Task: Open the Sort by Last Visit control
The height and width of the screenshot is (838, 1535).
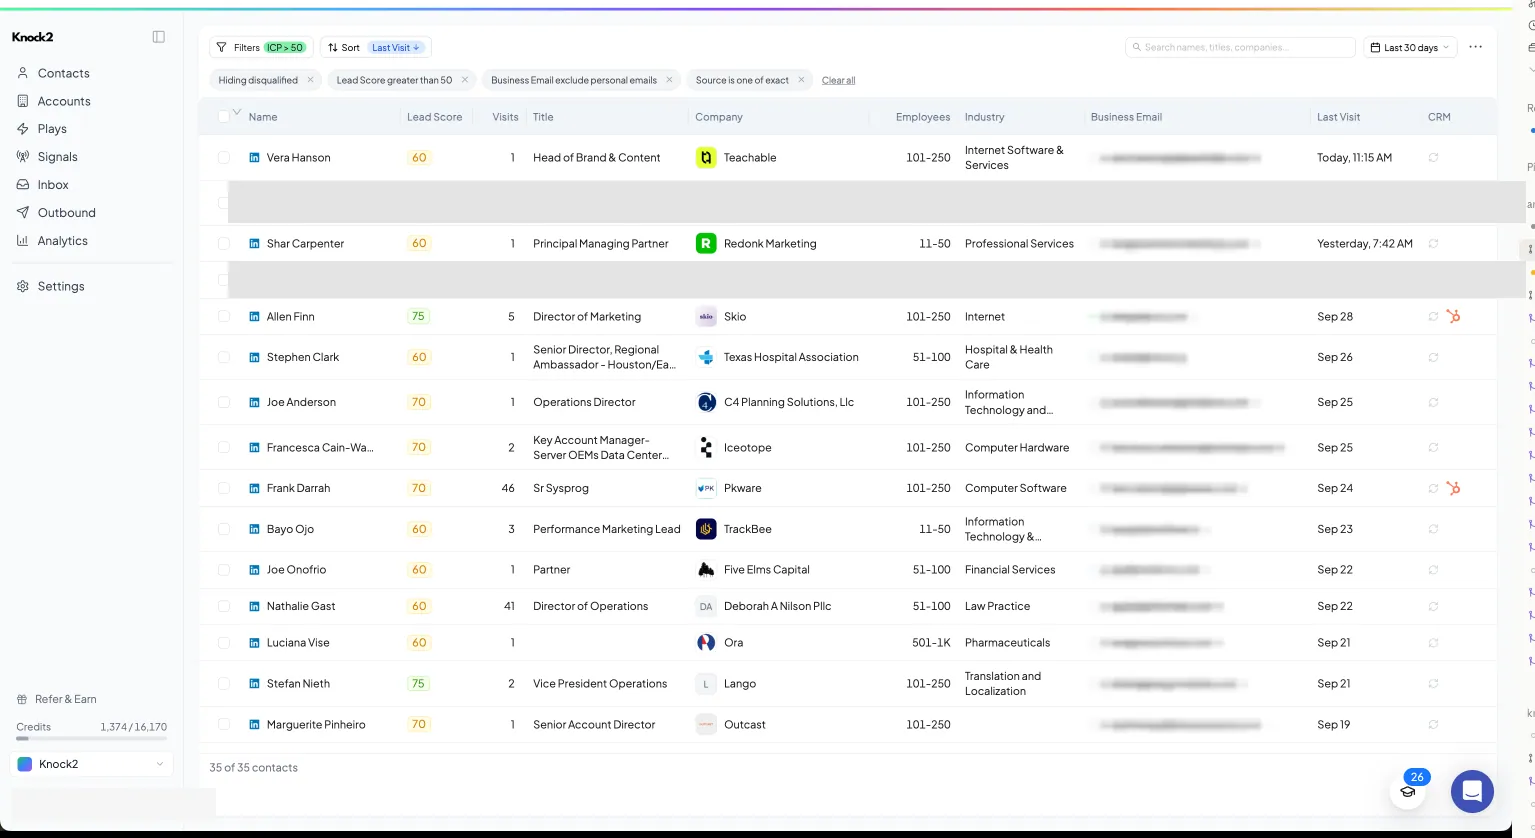Action: [x=375, y=47]
